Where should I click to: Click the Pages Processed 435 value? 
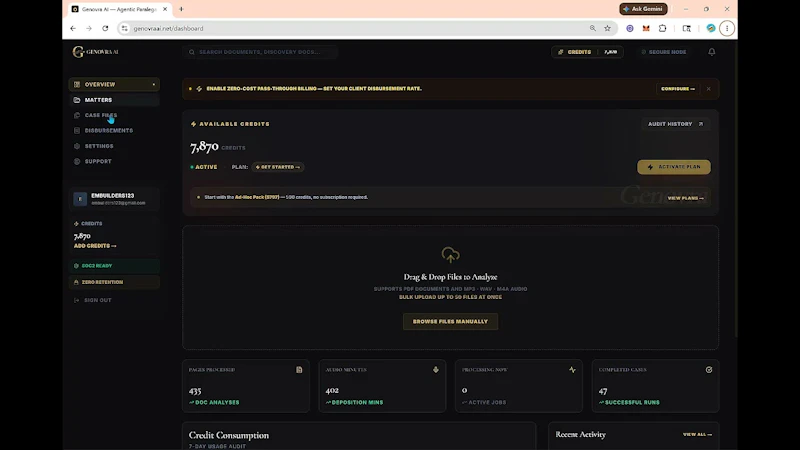click(195, 391)
